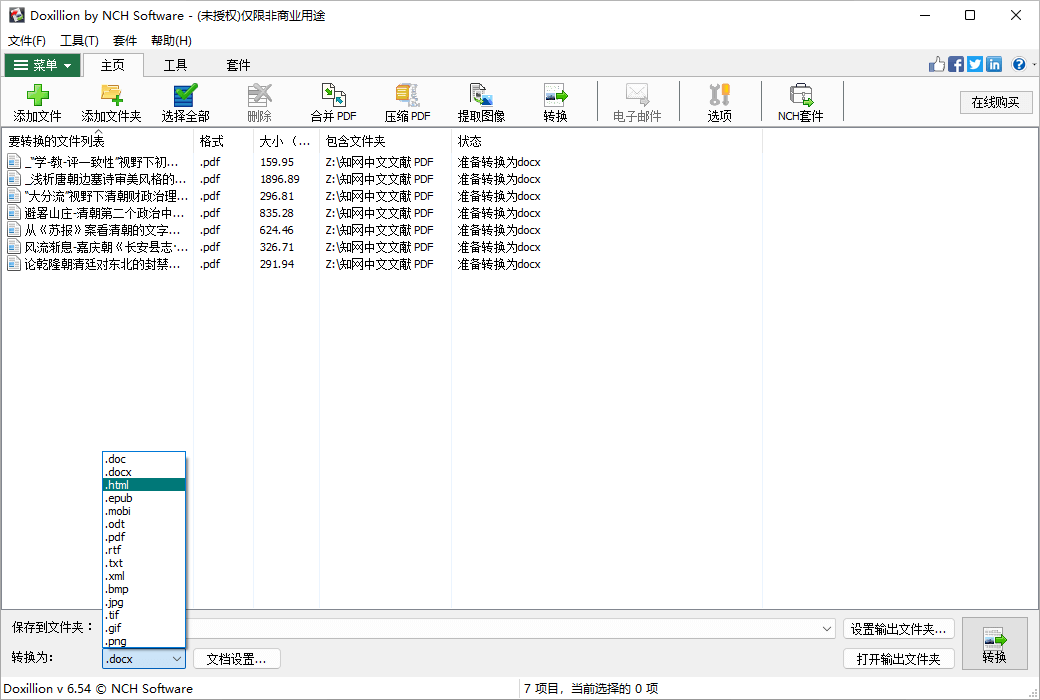The width and height of the screenshot is (1040, 700).
Task: Choose .txt in the format list
Action: (x=144, y=563)
